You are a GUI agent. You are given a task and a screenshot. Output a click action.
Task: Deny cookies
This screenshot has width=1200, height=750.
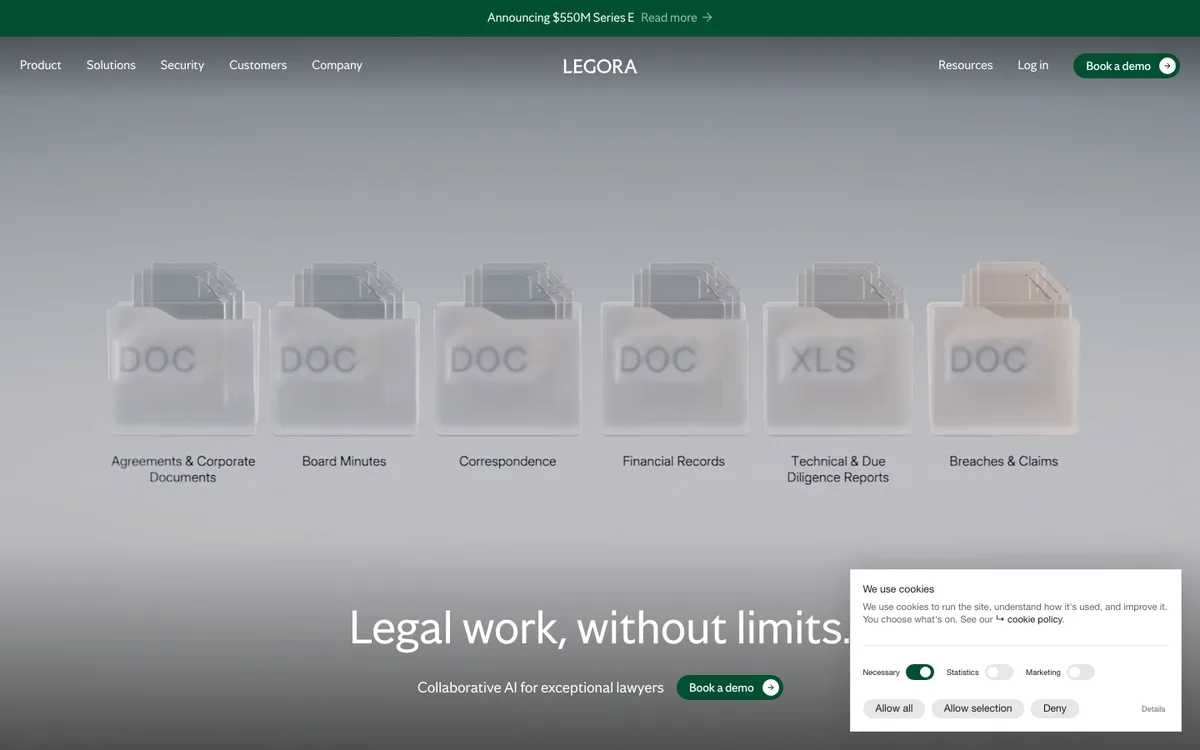(1055, 708)
